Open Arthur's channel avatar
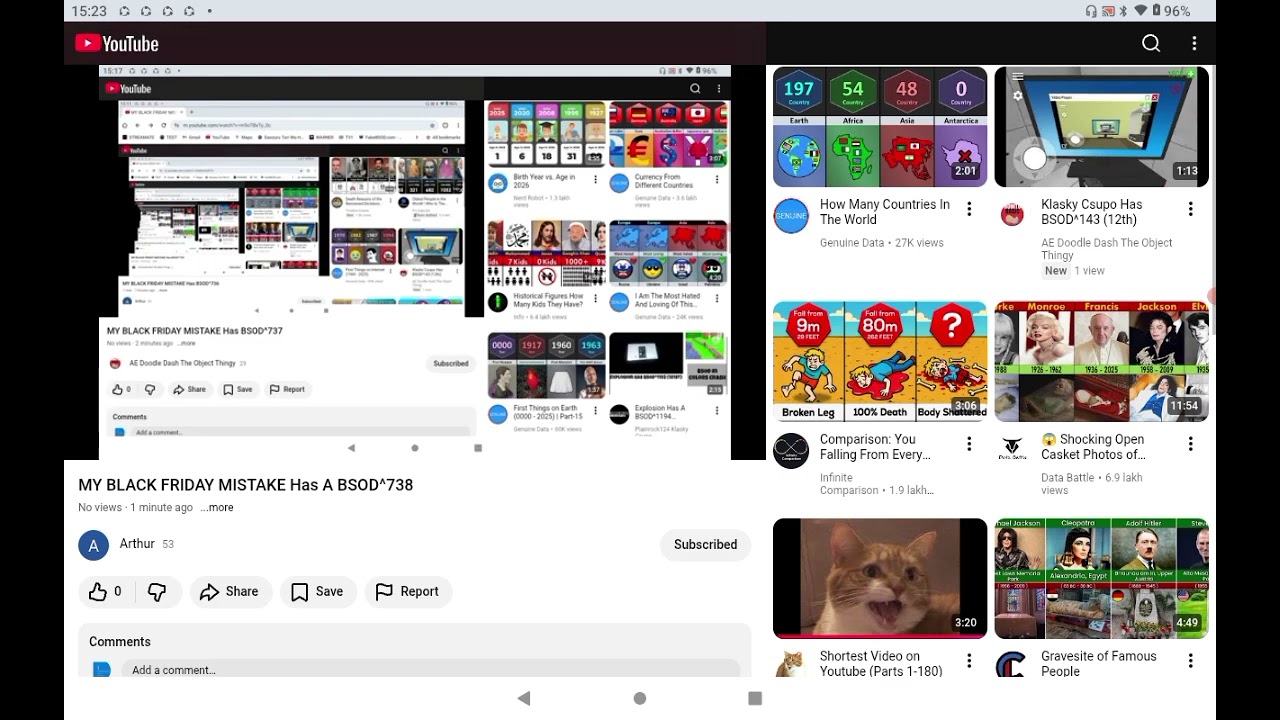Viewport: 1280px width, 720px height. tap(94, 545)
